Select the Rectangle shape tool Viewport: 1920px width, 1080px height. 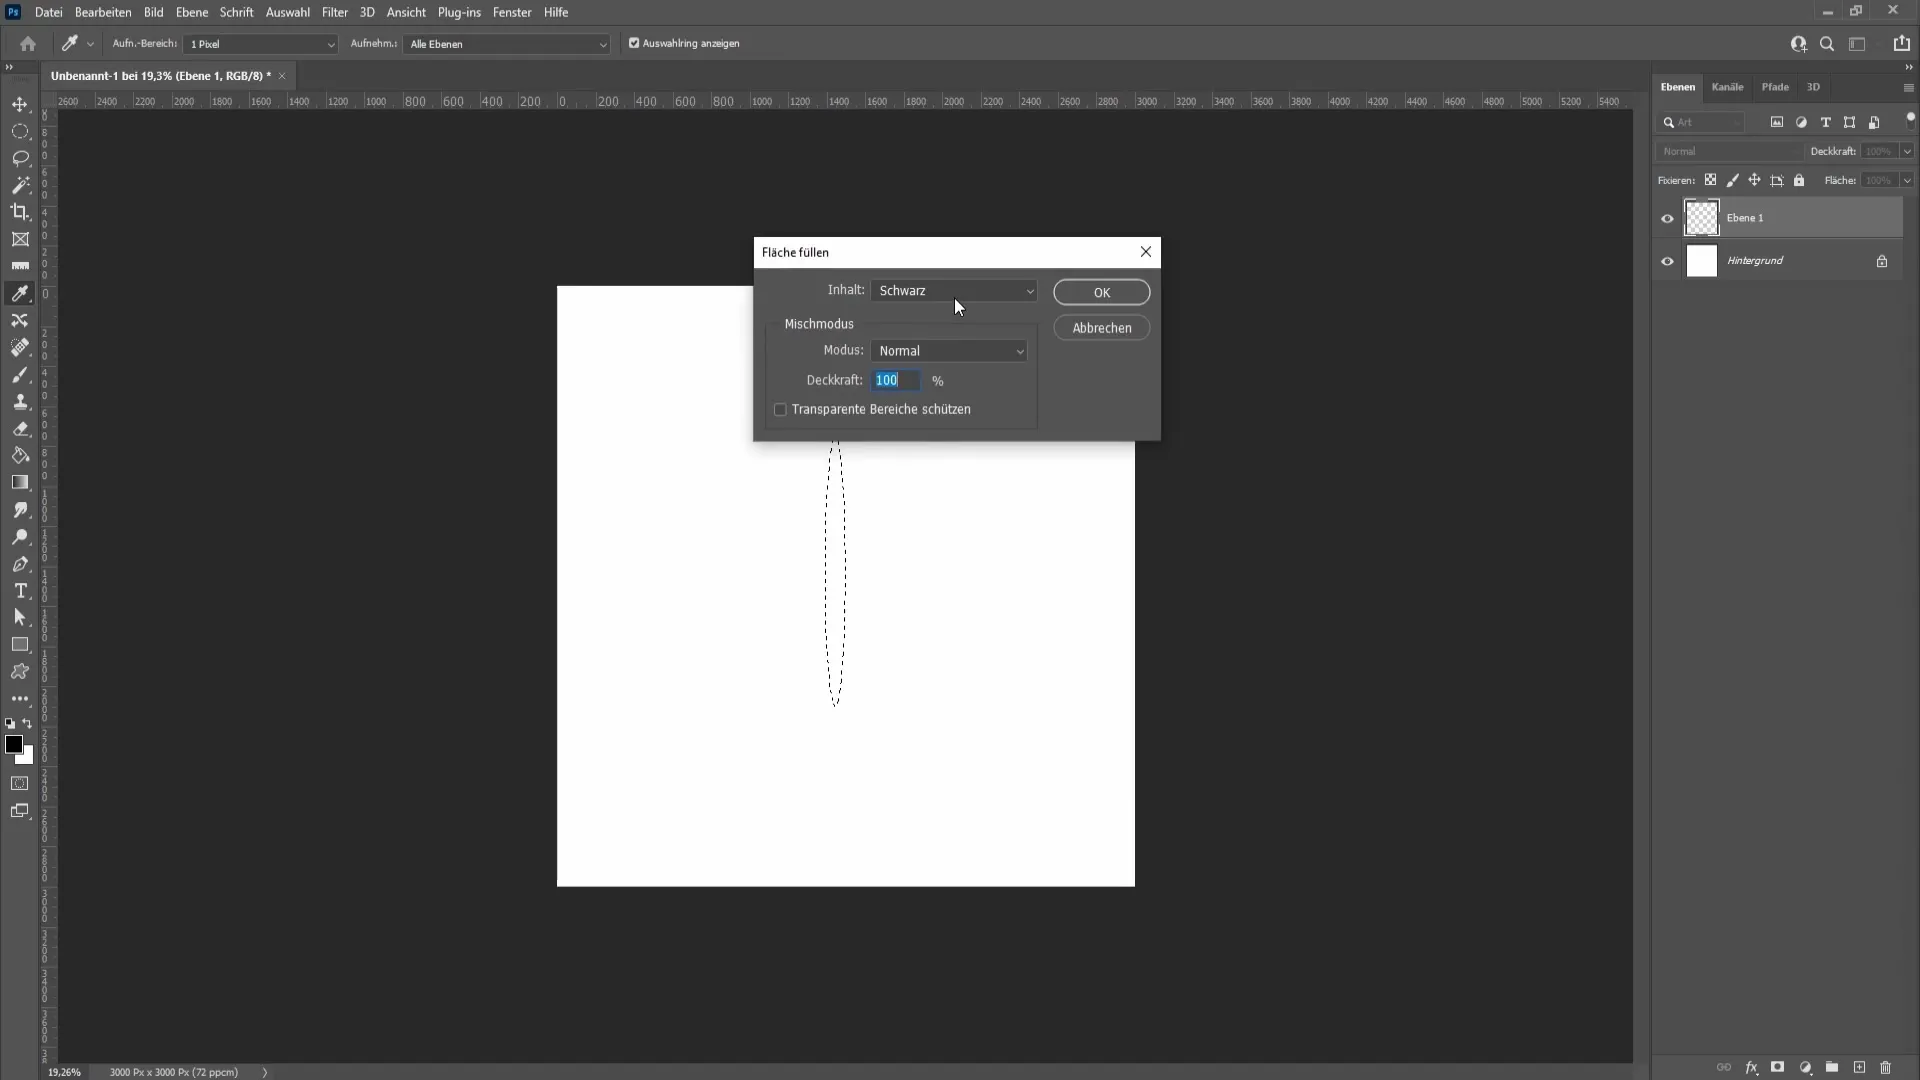20,645
